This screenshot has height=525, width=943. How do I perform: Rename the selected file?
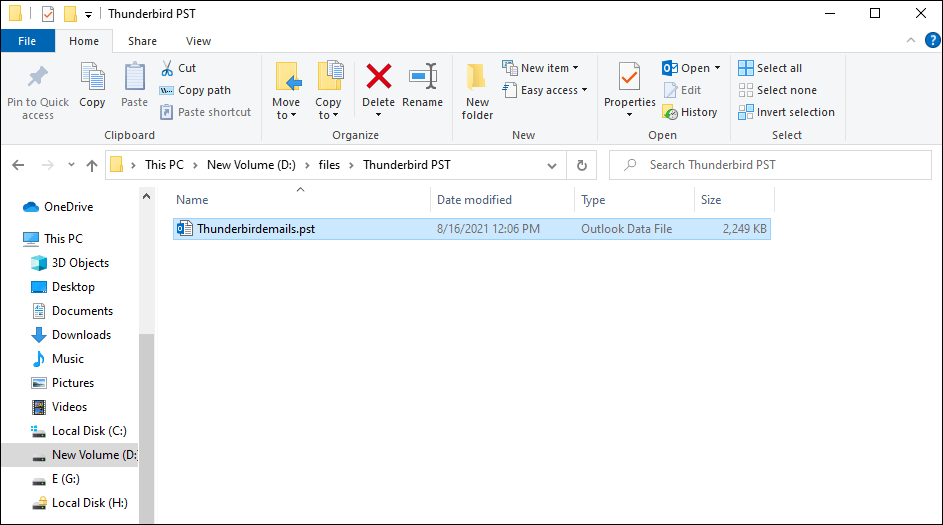(422, 85)
